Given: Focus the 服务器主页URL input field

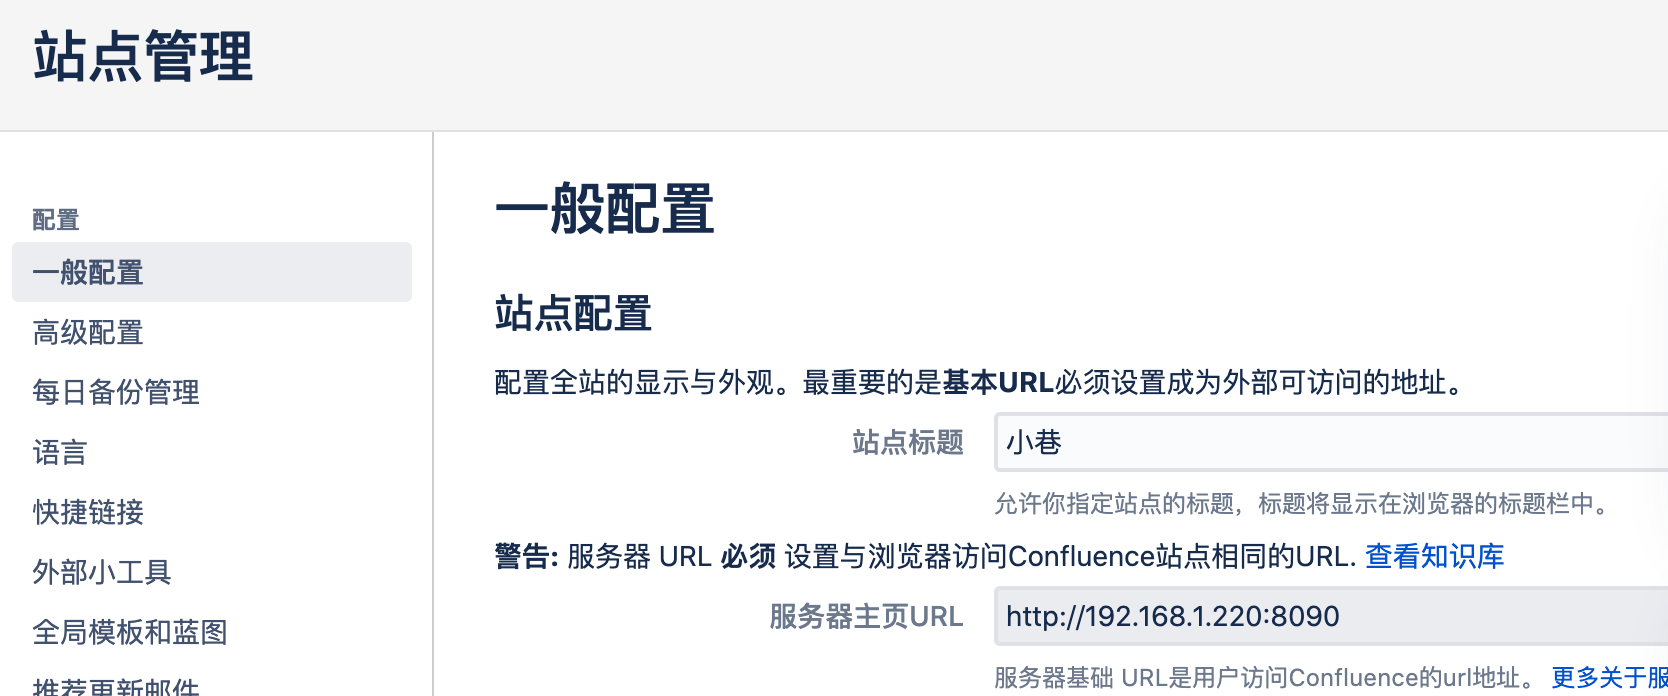Looking at the screenshot, I should click(1330, 616).
